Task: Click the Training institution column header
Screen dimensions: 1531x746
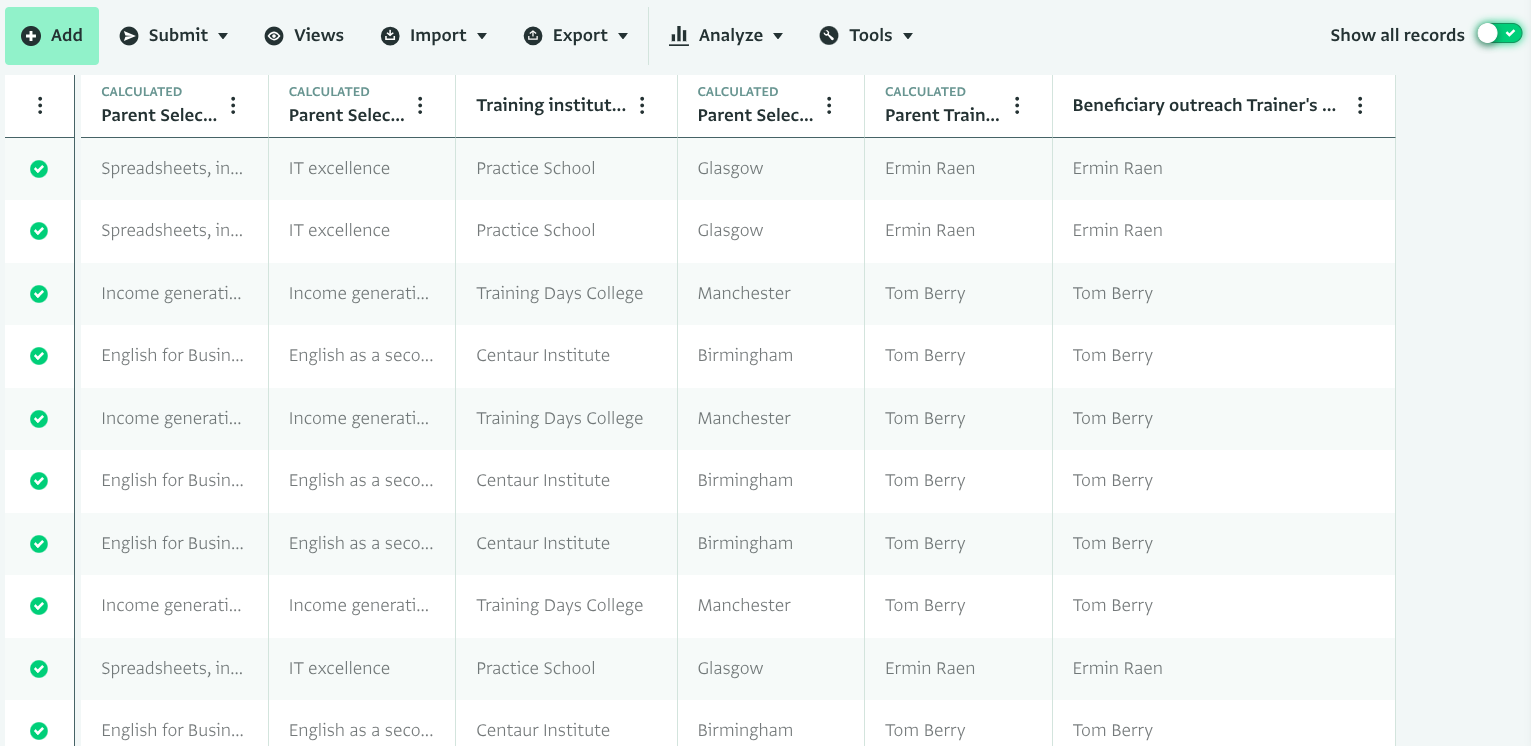Action: click(550, 106)
